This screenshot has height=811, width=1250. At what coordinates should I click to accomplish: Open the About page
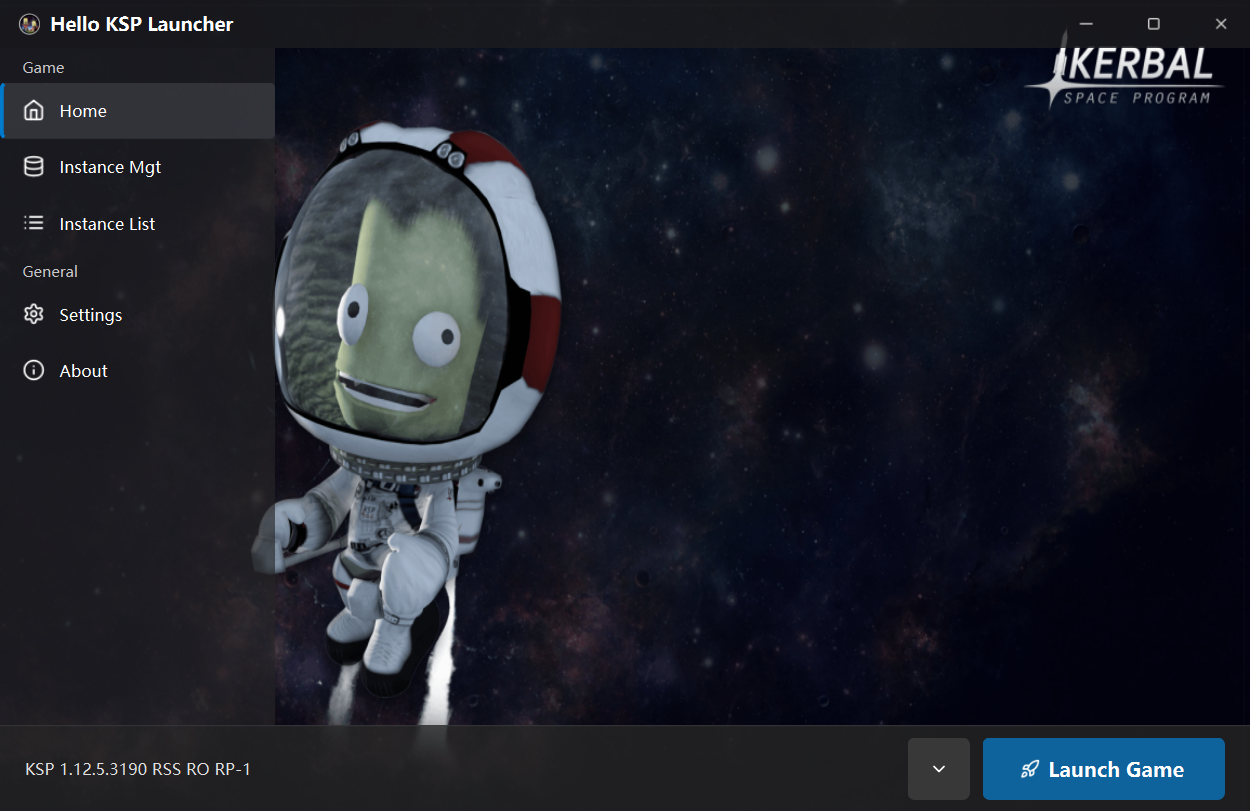point(138,371)
